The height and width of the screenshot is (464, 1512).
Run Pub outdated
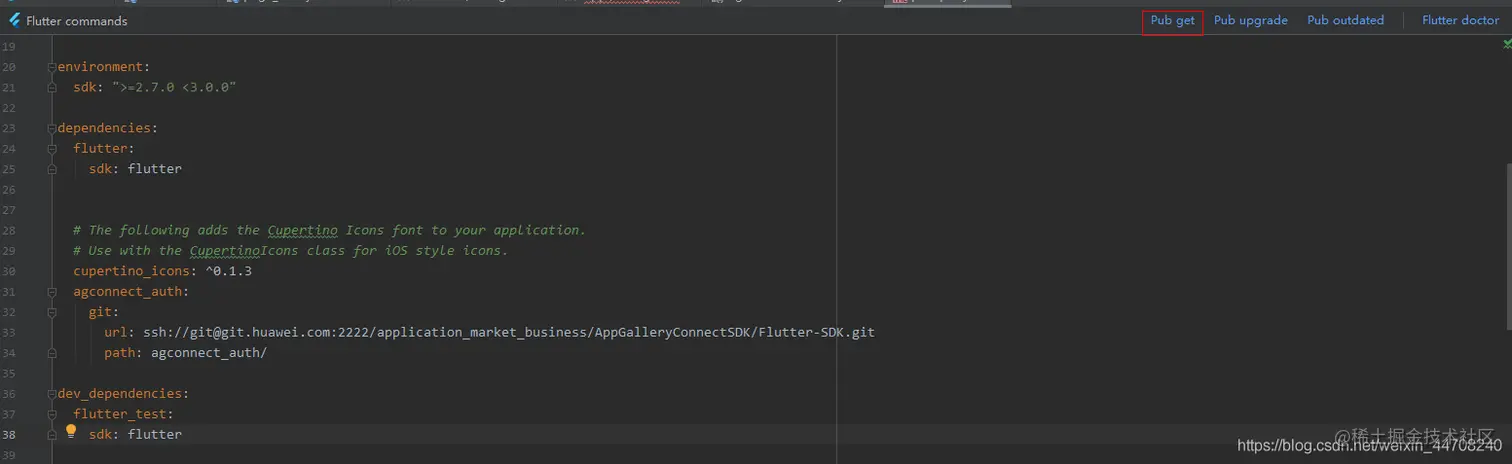(1345, 20)
